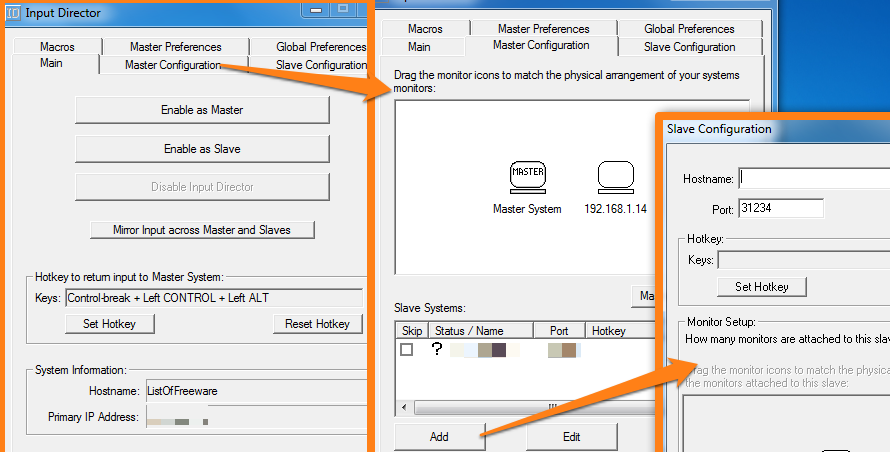This screenshot has width=890, height=452.
Task: Open the Macros tab in left window
Action: coord(57,47)
